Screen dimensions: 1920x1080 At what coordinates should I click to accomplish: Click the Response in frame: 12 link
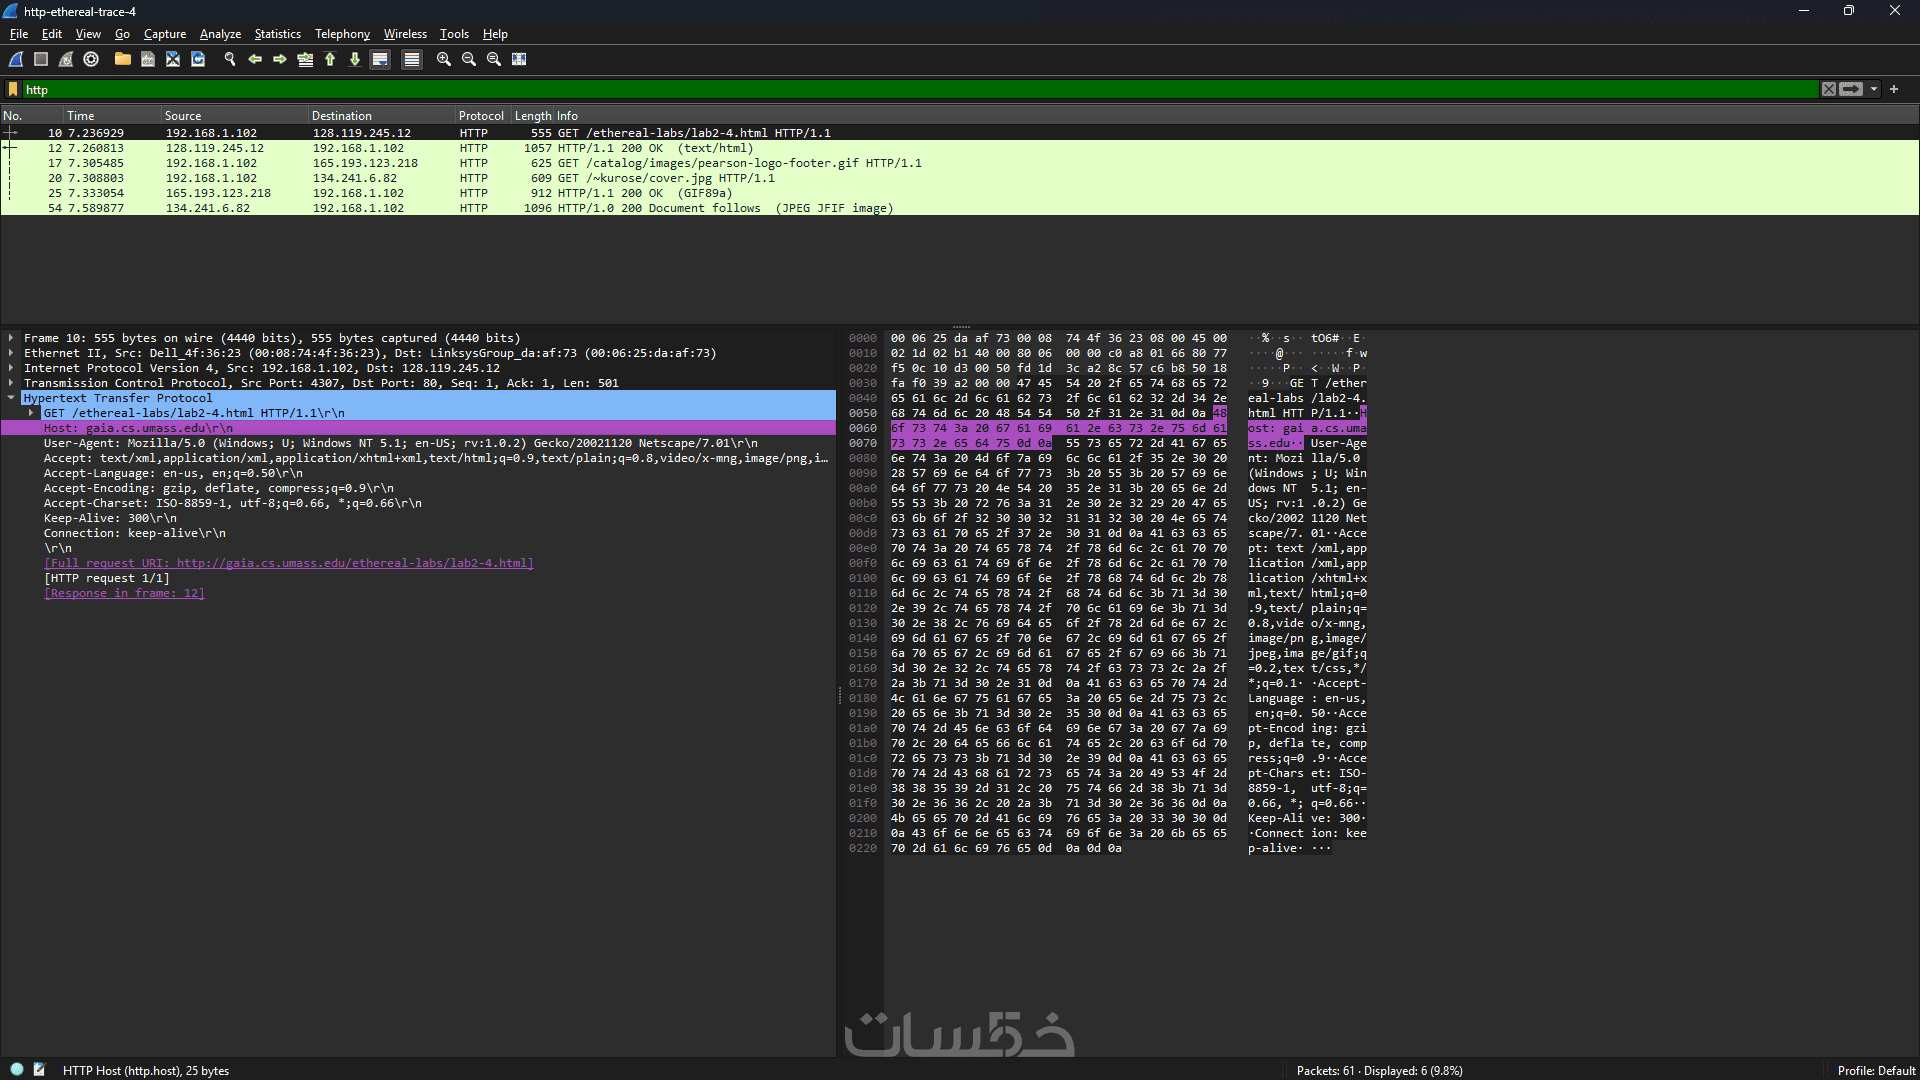point(124,593)
